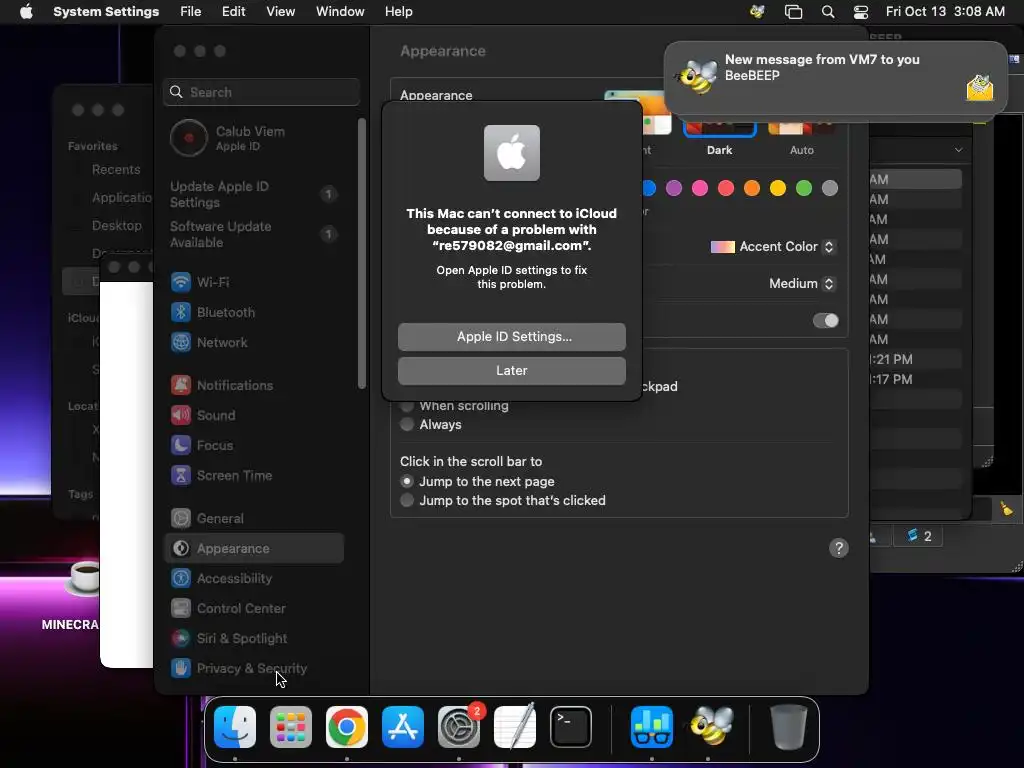Open Wi-Fi settings
The height and width of the screenshot is (768, 1024).
255,282
